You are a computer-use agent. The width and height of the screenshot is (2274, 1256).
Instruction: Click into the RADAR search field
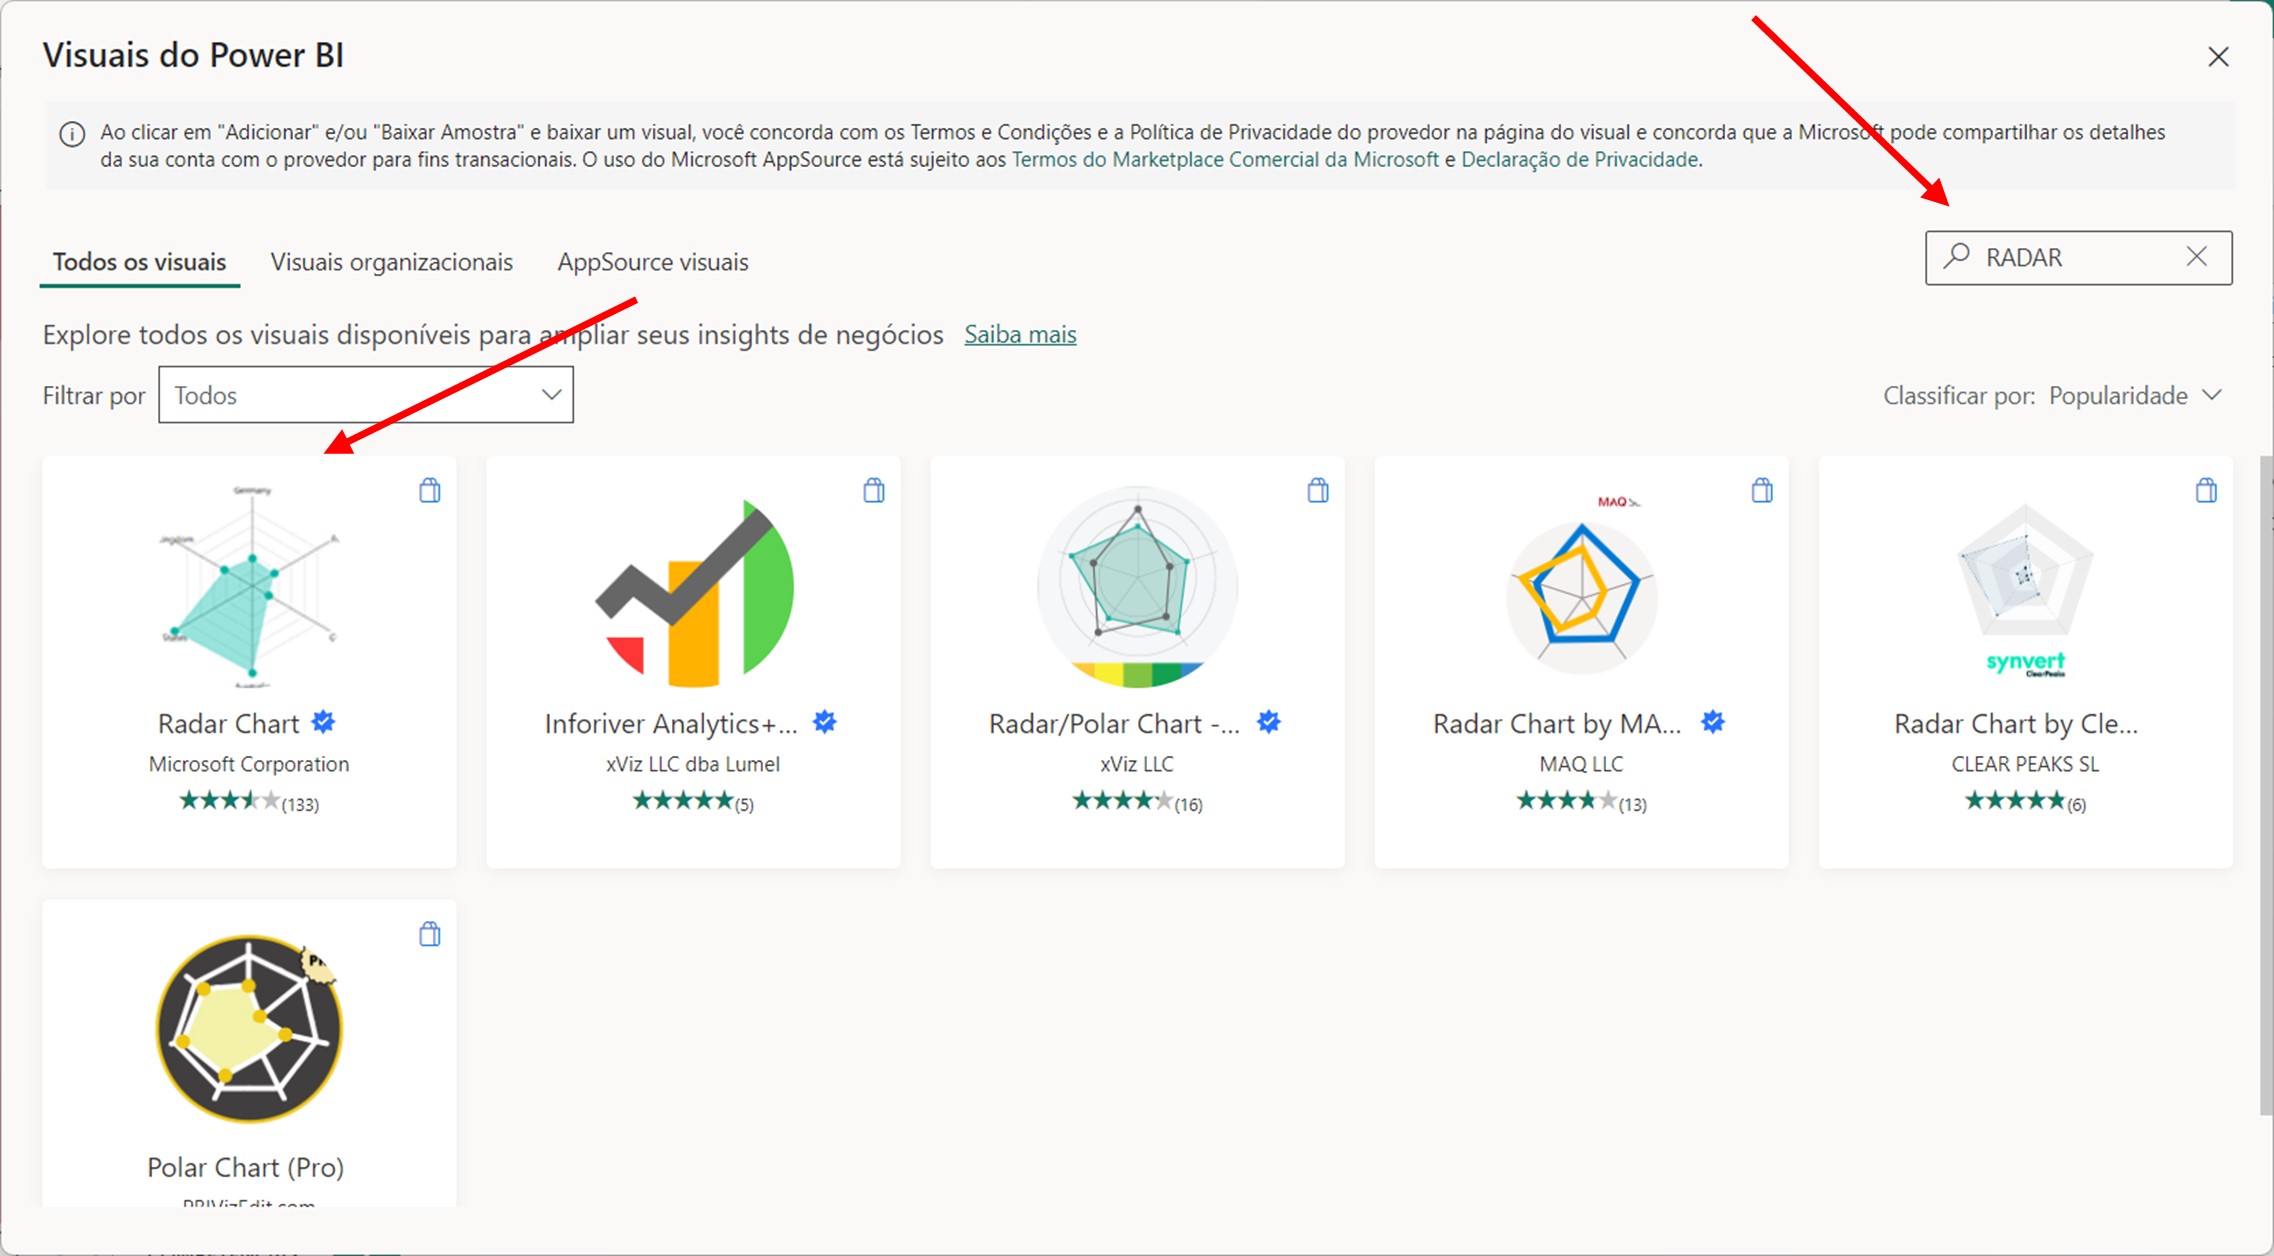click(2079, 258)
